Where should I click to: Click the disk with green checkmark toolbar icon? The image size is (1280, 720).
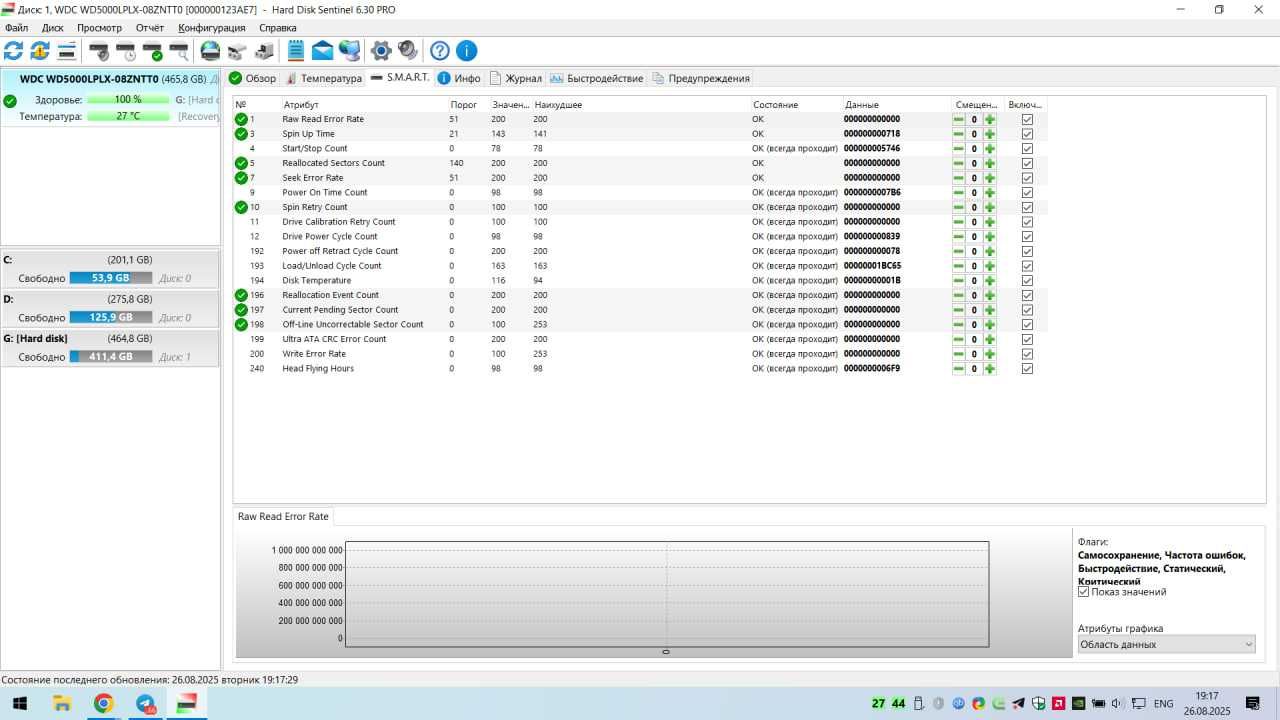[152, 51]
